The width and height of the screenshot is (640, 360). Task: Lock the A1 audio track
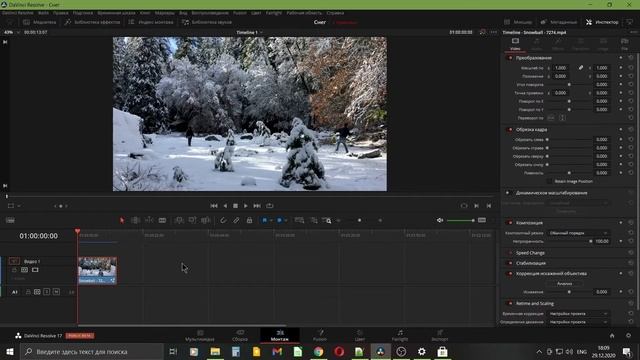(28, 292)
